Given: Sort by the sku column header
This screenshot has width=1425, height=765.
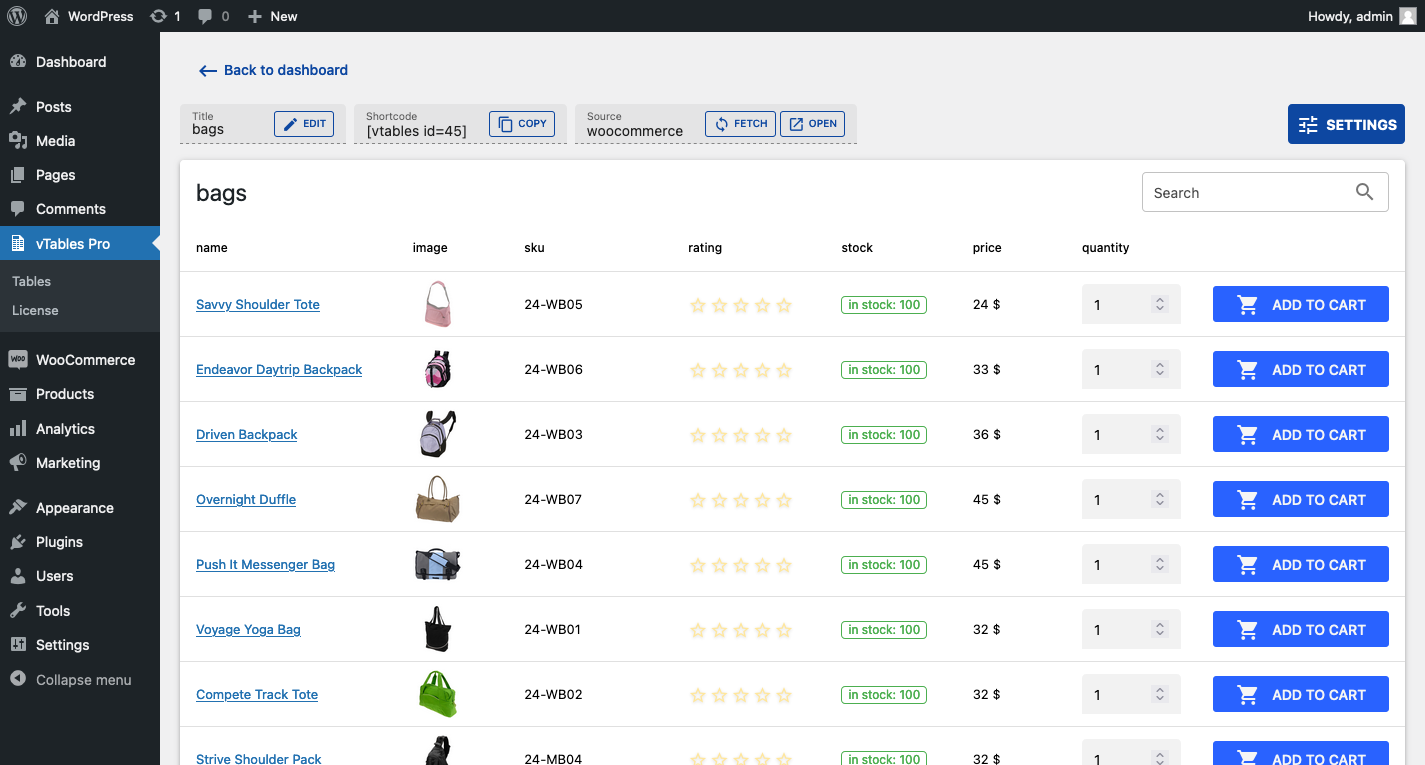Looking at the screenshot, I should pyautogui.click(x=534, y=248).
